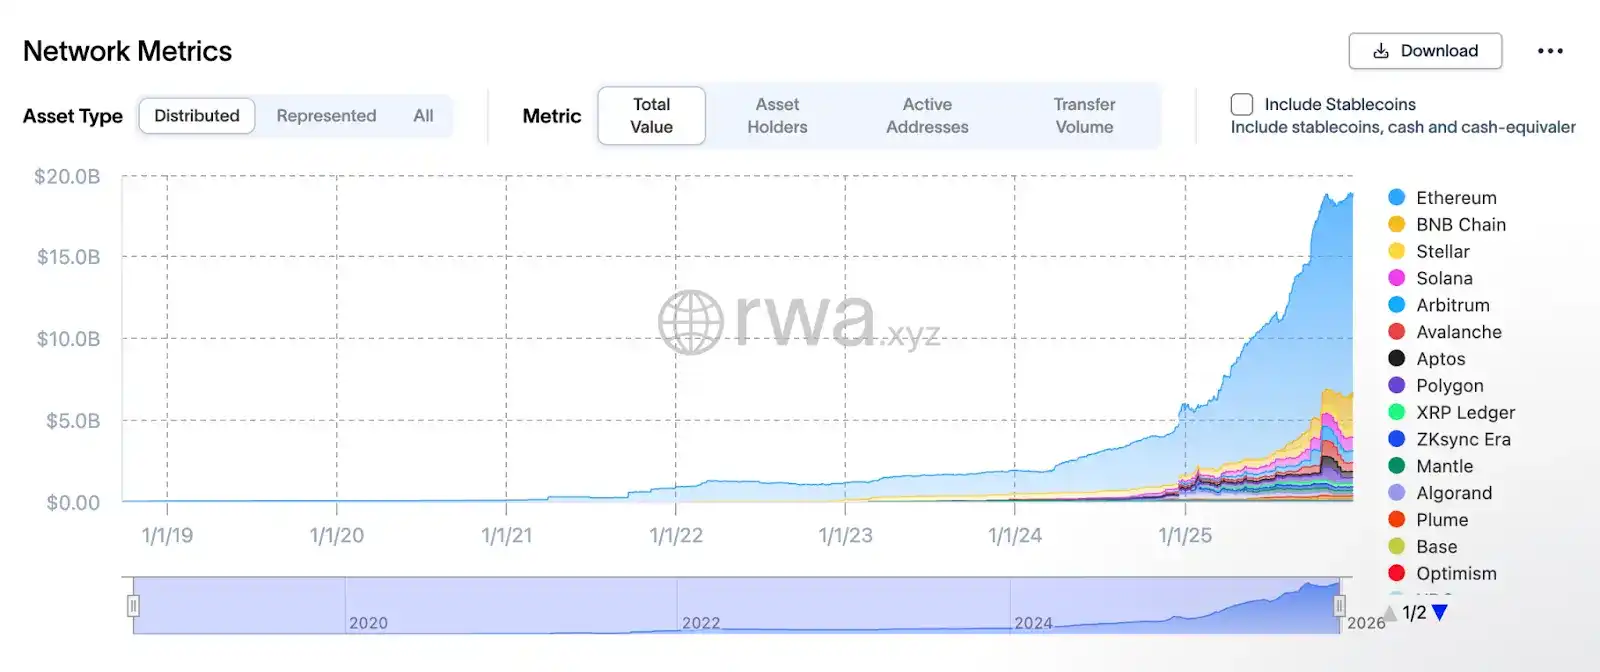Switch metric to Transfer Volume
This screenshot has height=672, width=1600.
1084,116
